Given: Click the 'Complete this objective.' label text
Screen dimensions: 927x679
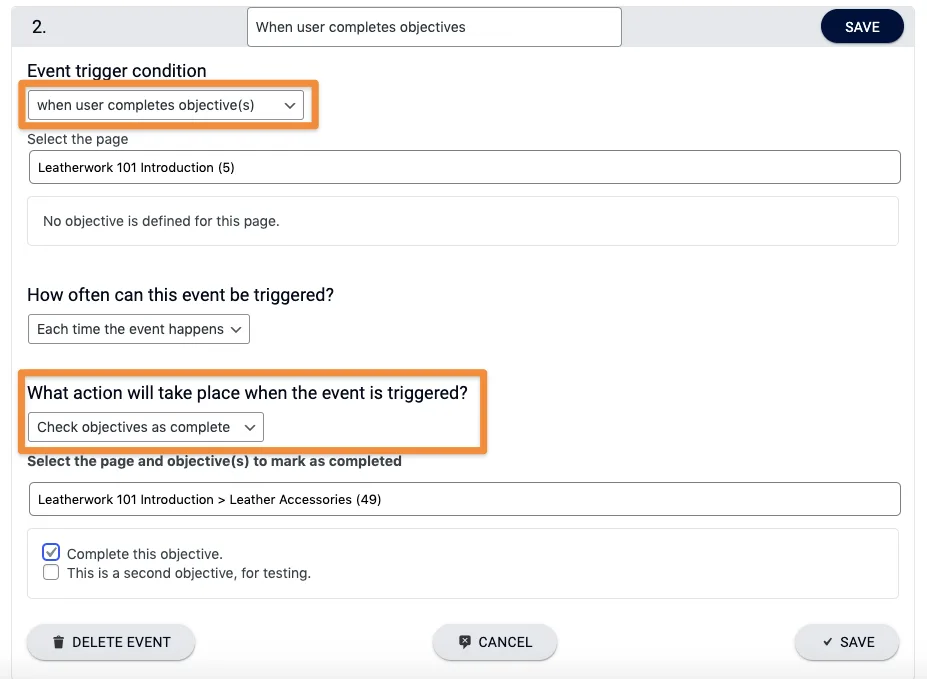Looking at the screenshot, I should 145,554.
